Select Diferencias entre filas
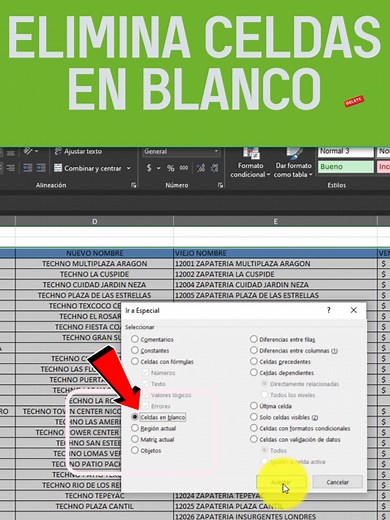 (x=283, y=339)
